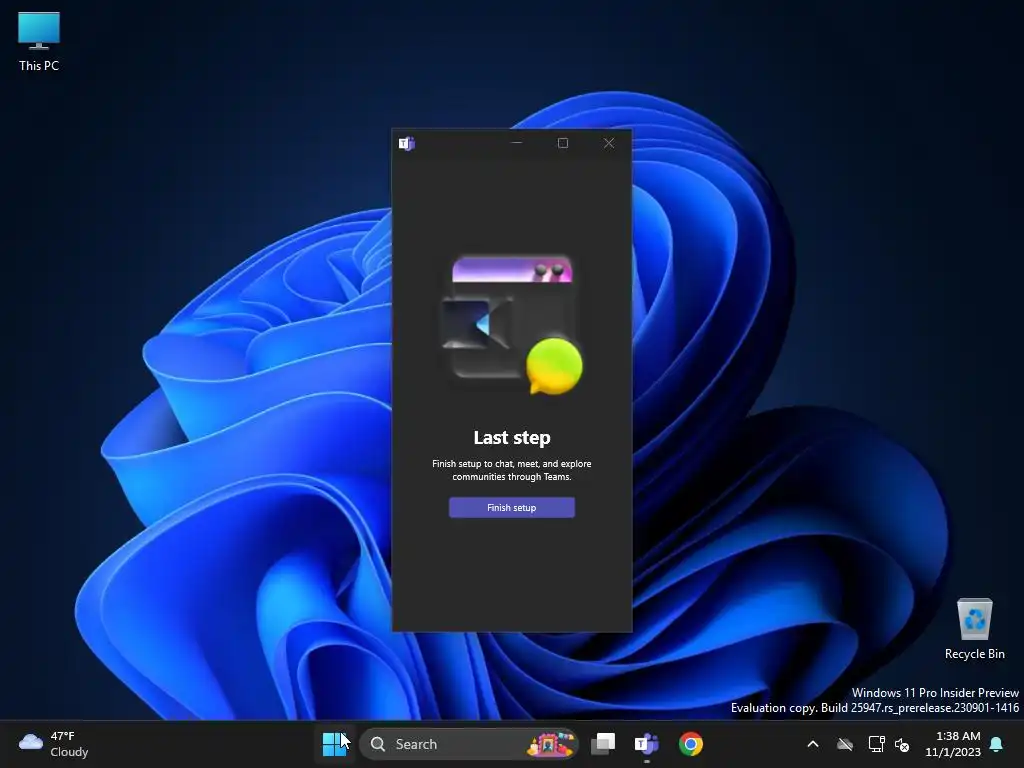Open the Teams icon in the dialog title bar
Image resolution: width=1024 pixels, height=768 pixels.
(x=406, y=144)
